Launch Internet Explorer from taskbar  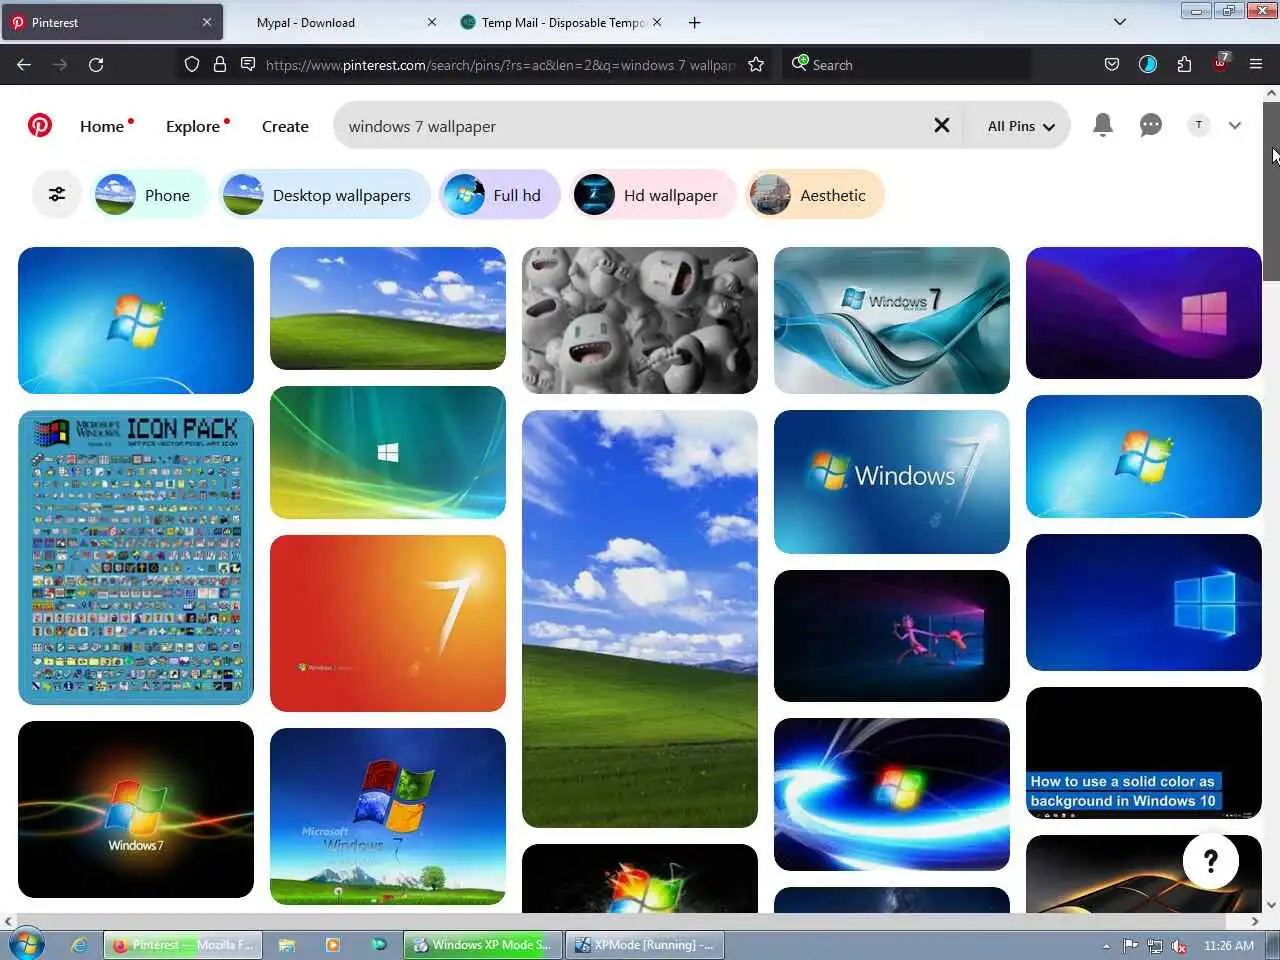pyautogui.click(x=79, y=945)
